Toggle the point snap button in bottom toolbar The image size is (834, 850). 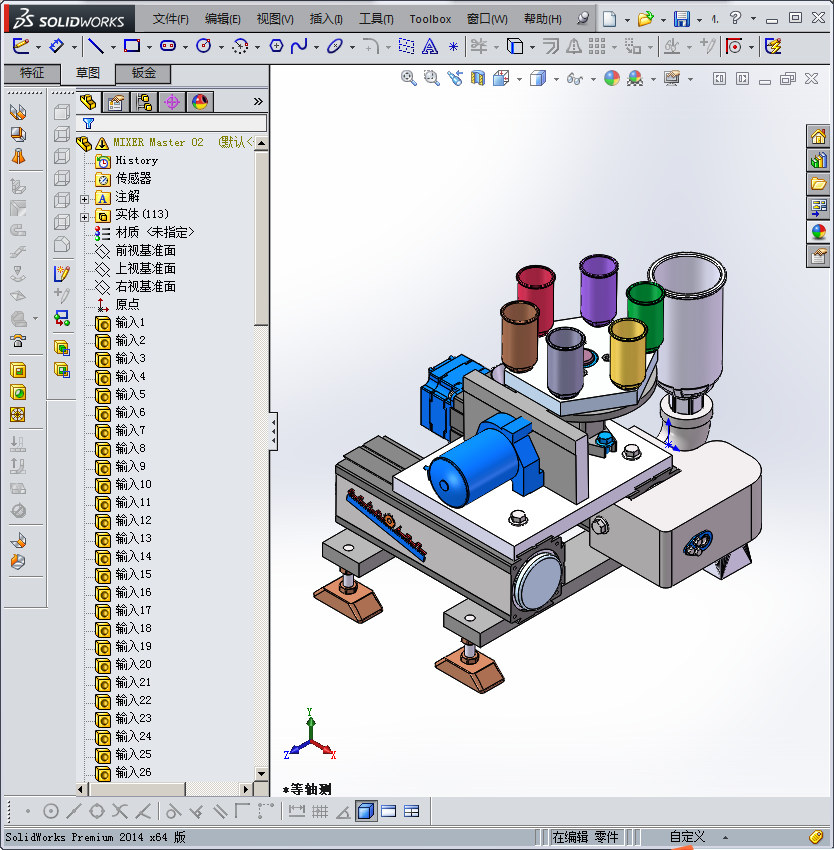[x=28, y=812]
